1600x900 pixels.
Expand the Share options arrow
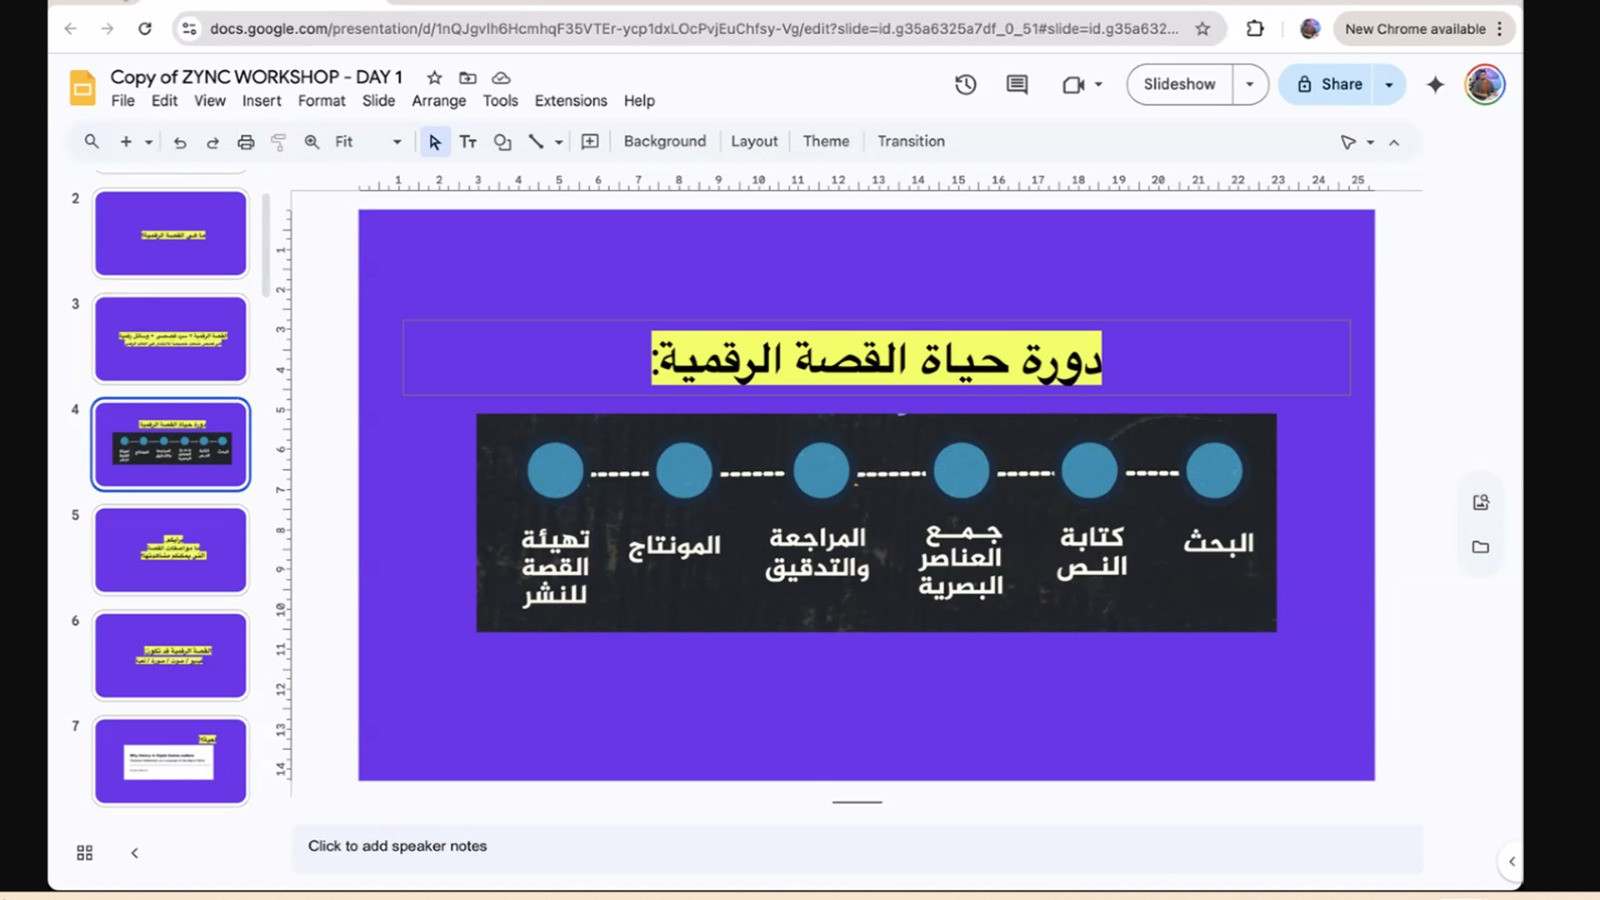point(1389,85)
